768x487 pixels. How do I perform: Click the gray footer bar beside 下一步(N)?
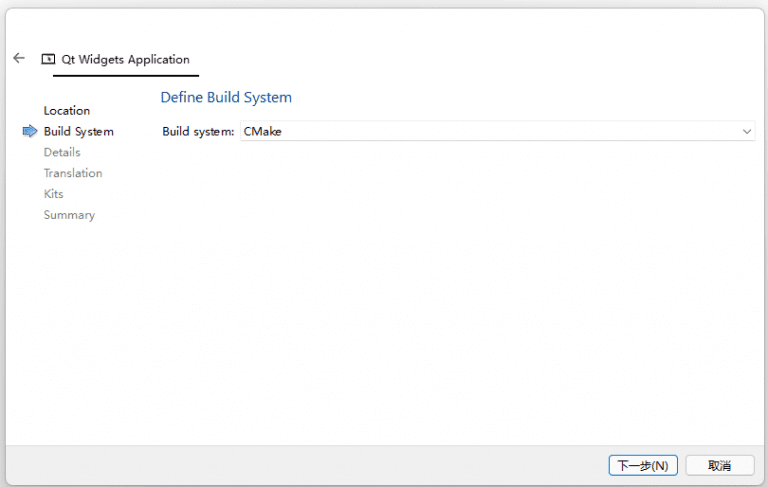click(x=300, y=465)
